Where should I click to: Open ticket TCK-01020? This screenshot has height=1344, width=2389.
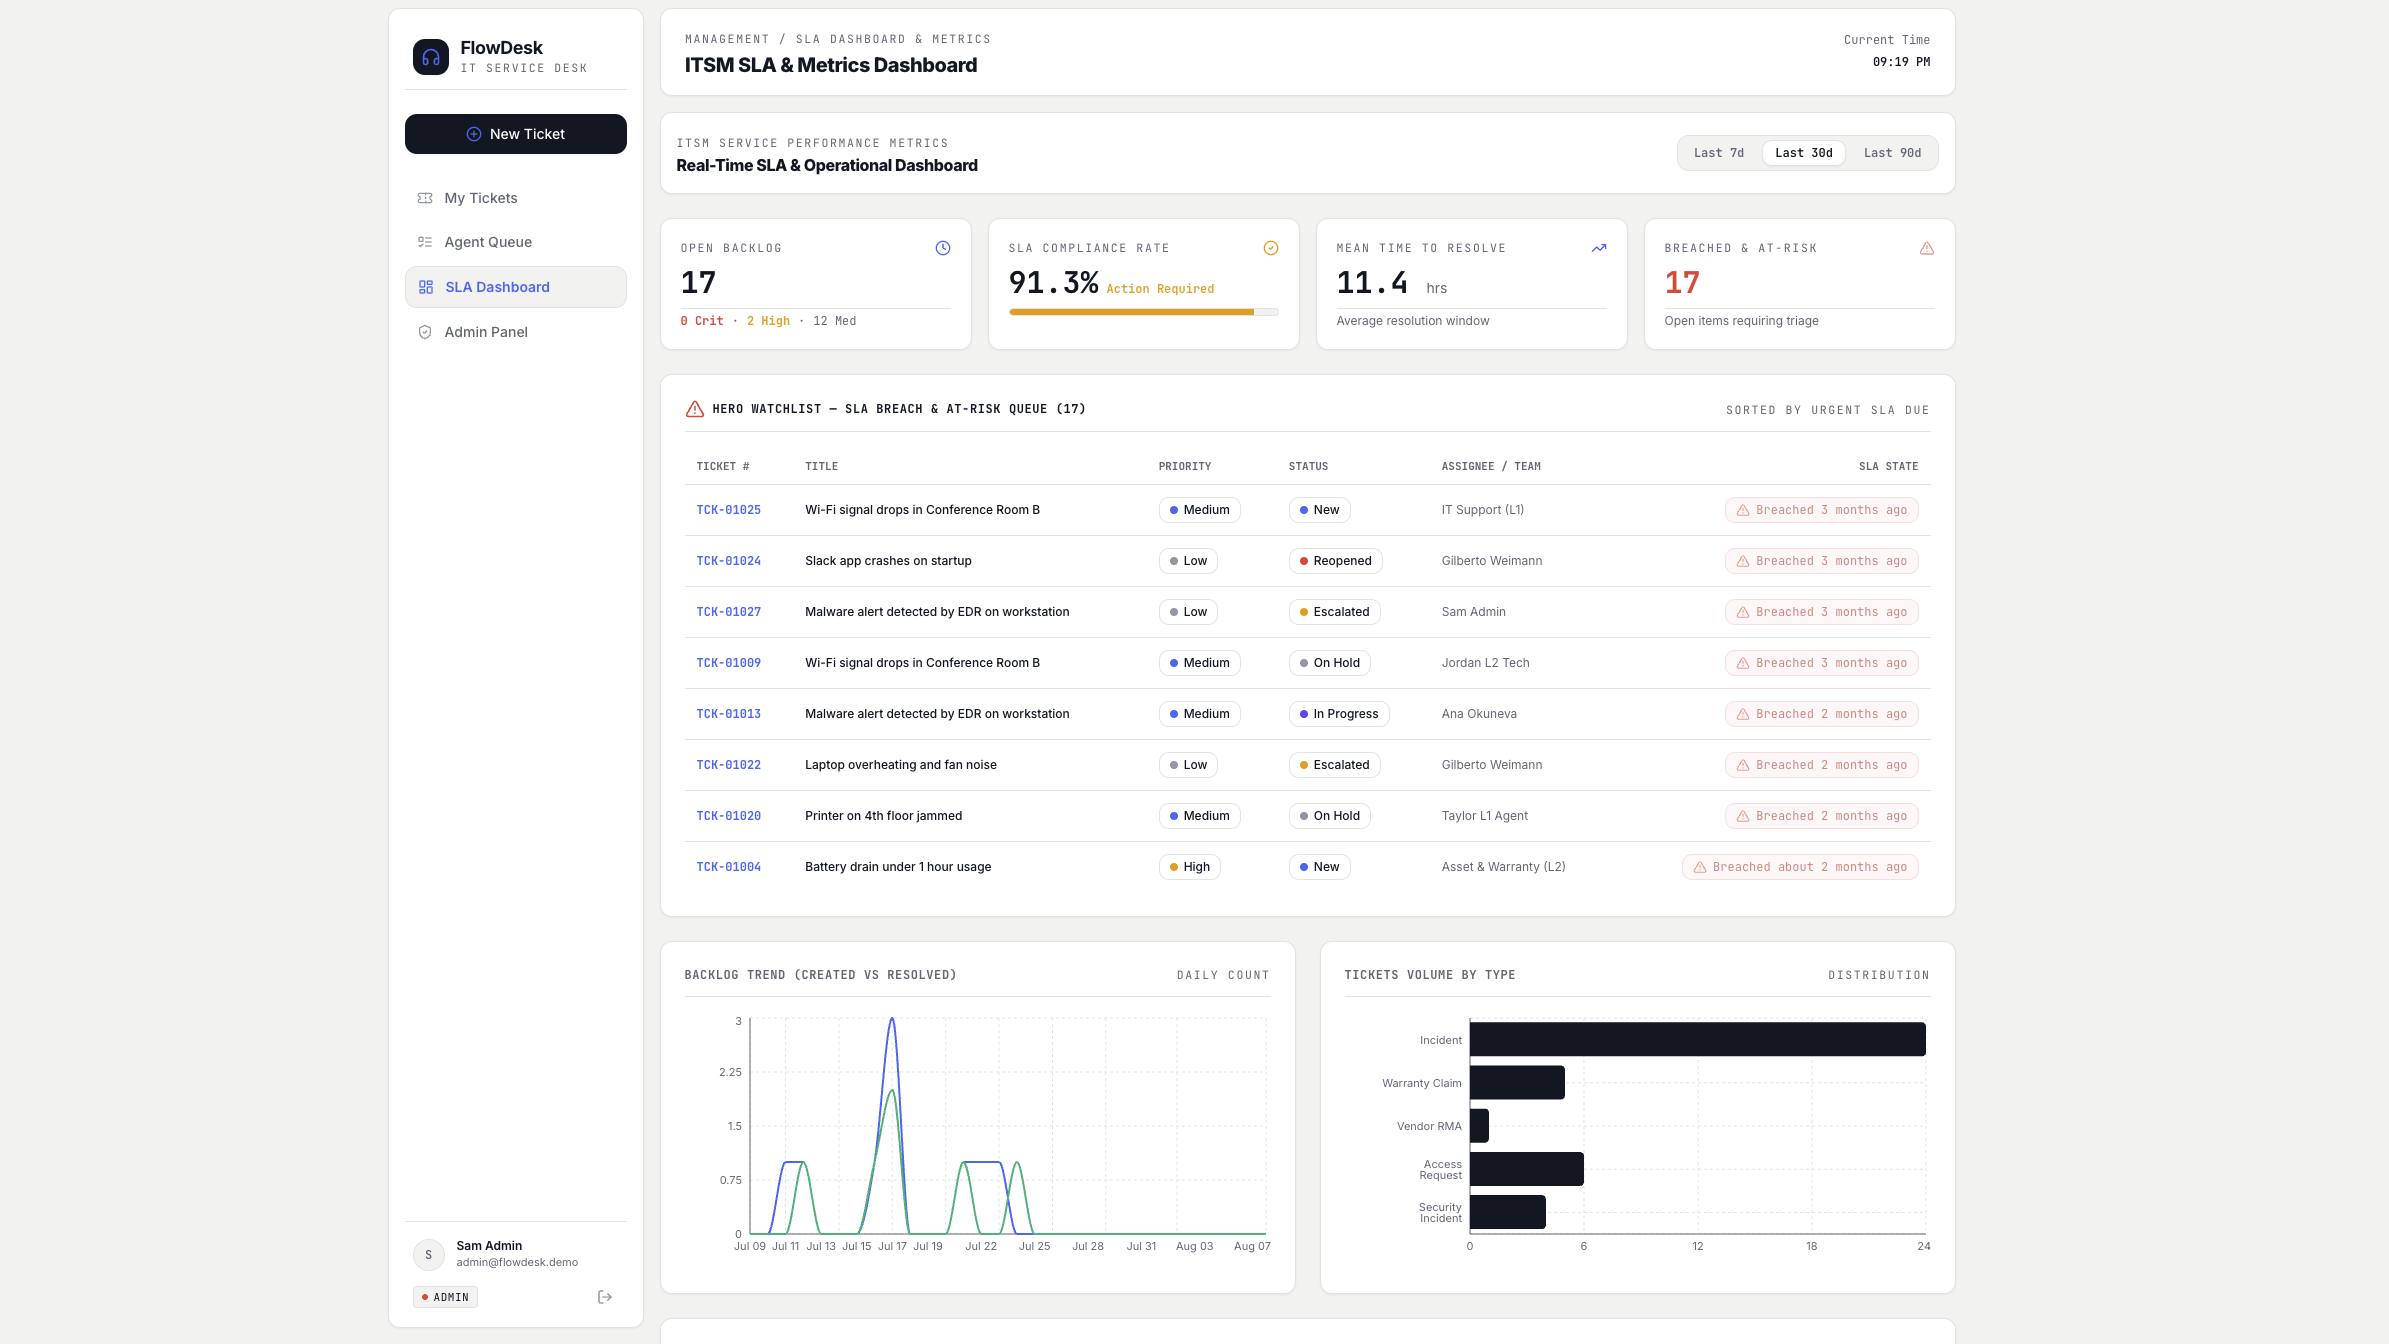728,816
